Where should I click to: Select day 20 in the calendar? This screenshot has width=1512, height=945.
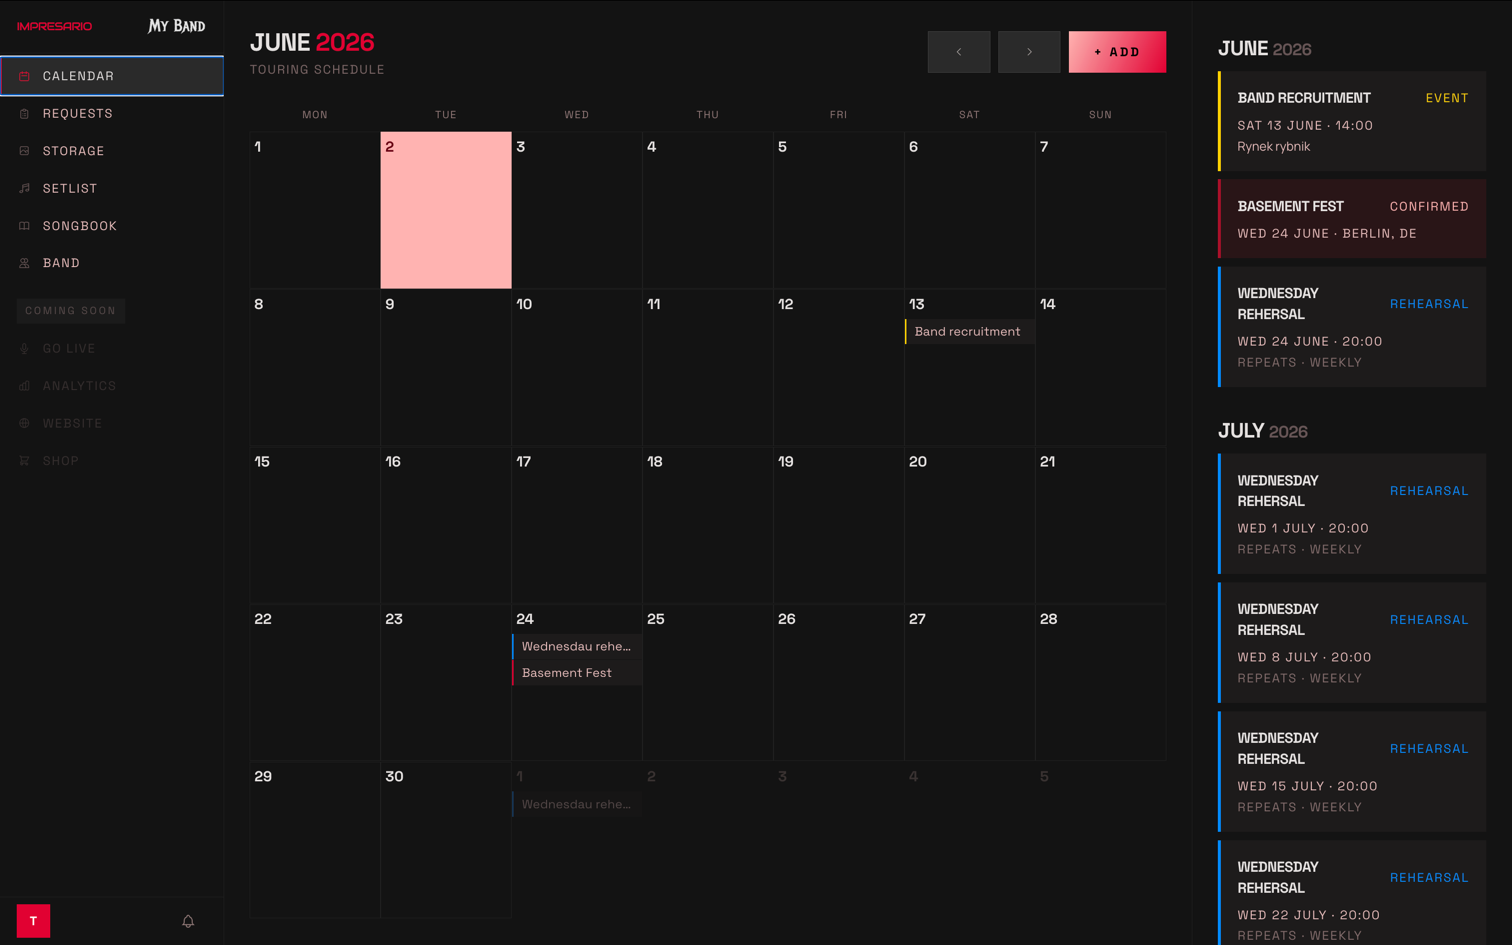pos(970,525)
